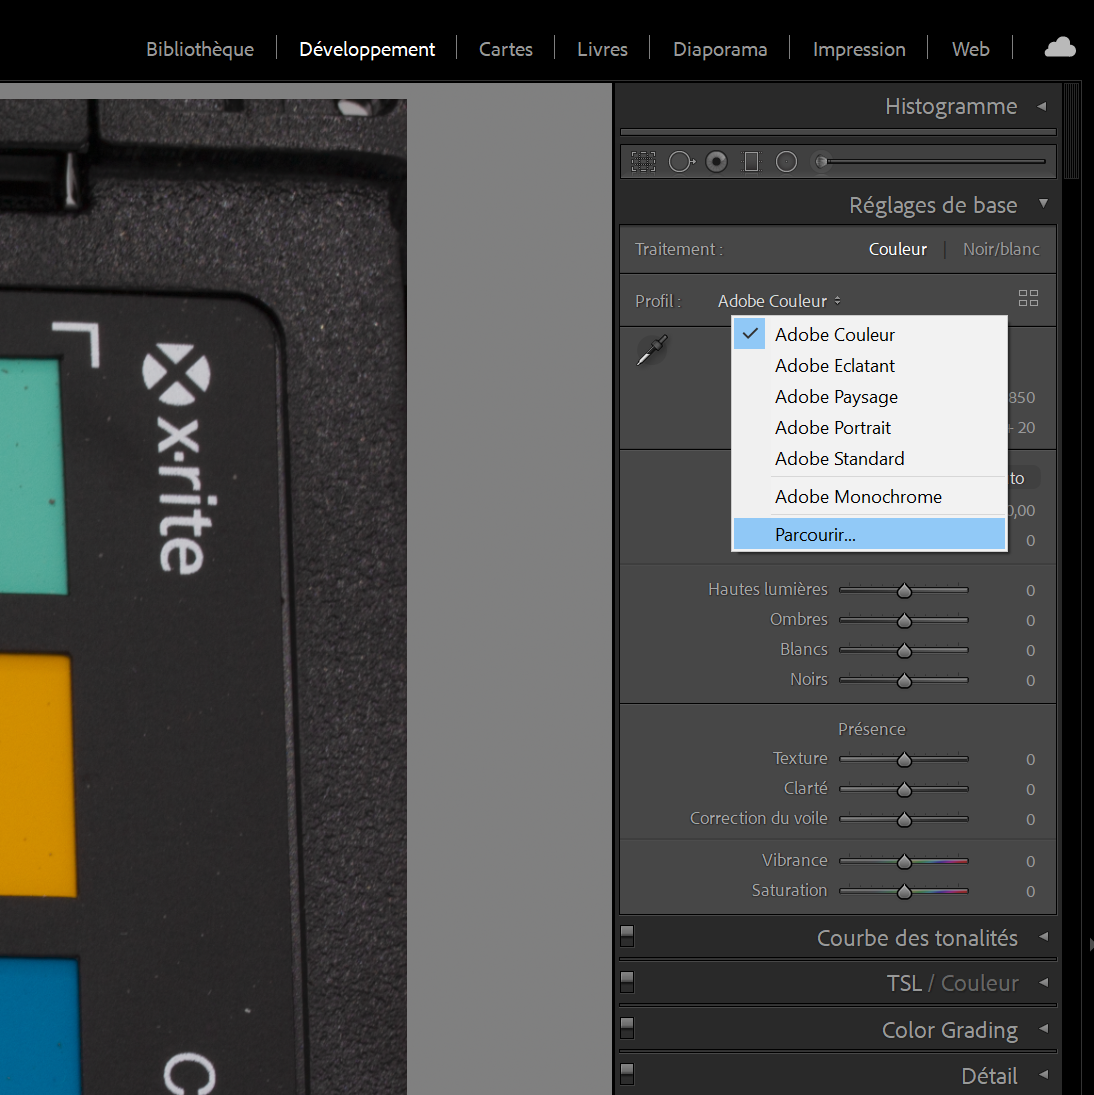Image resolution: width=1094 pixels, height=1095 pixels.
Task: Open the Impression module
Action: pos(859,50)
